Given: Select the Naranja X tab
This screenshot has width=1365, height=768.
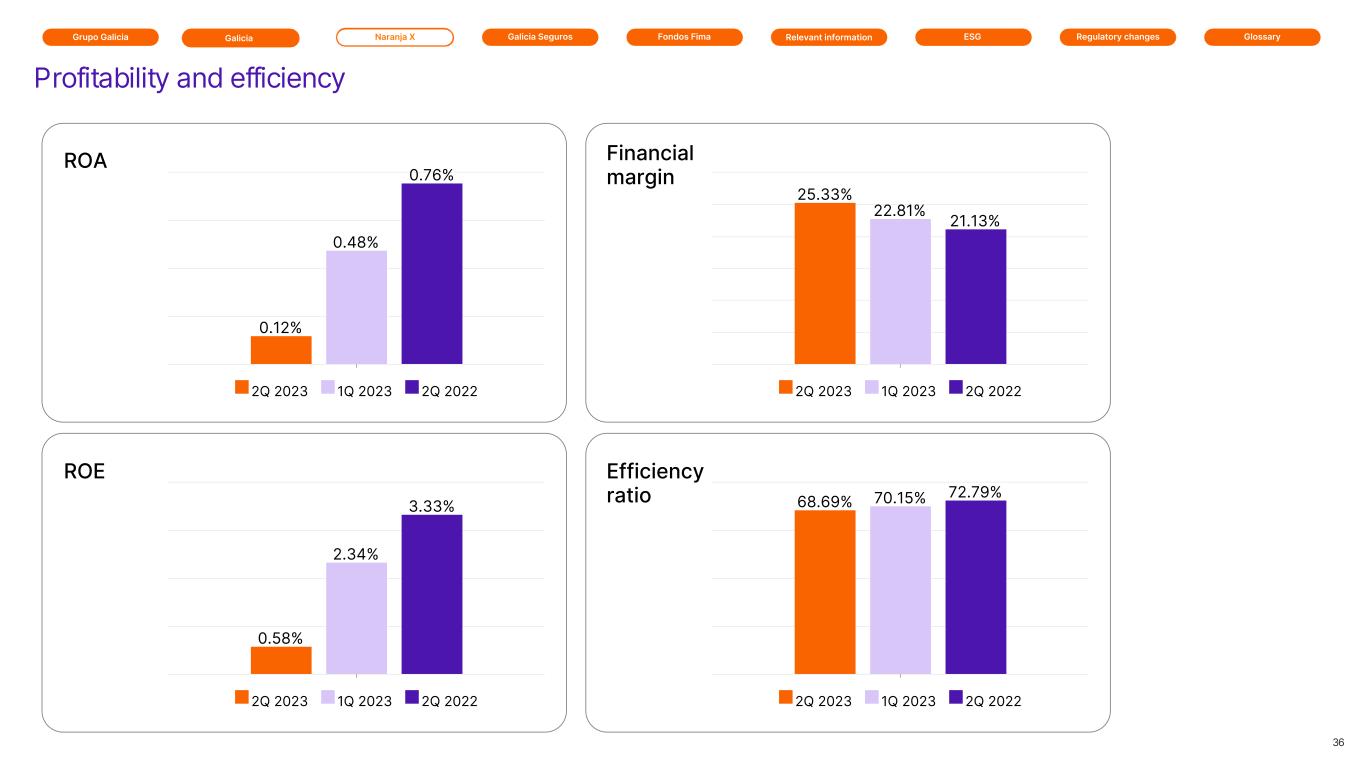Looking at the screenshot, I should click(x=395, y=37).
